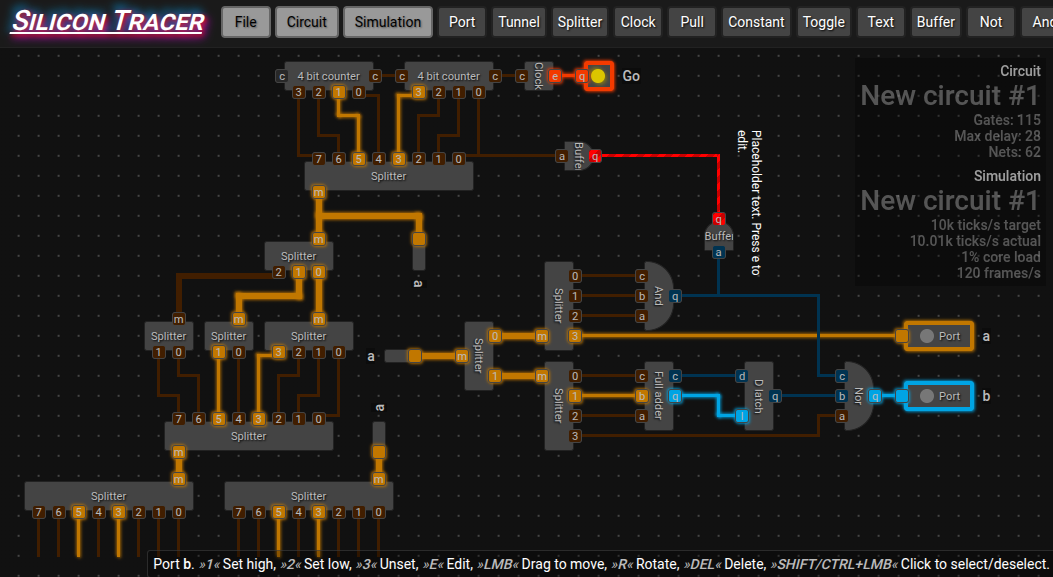1053x577 pixels.
Task: Select the vertical Splitter with outputs 0 and 1
Action: (x=478, y=356)
